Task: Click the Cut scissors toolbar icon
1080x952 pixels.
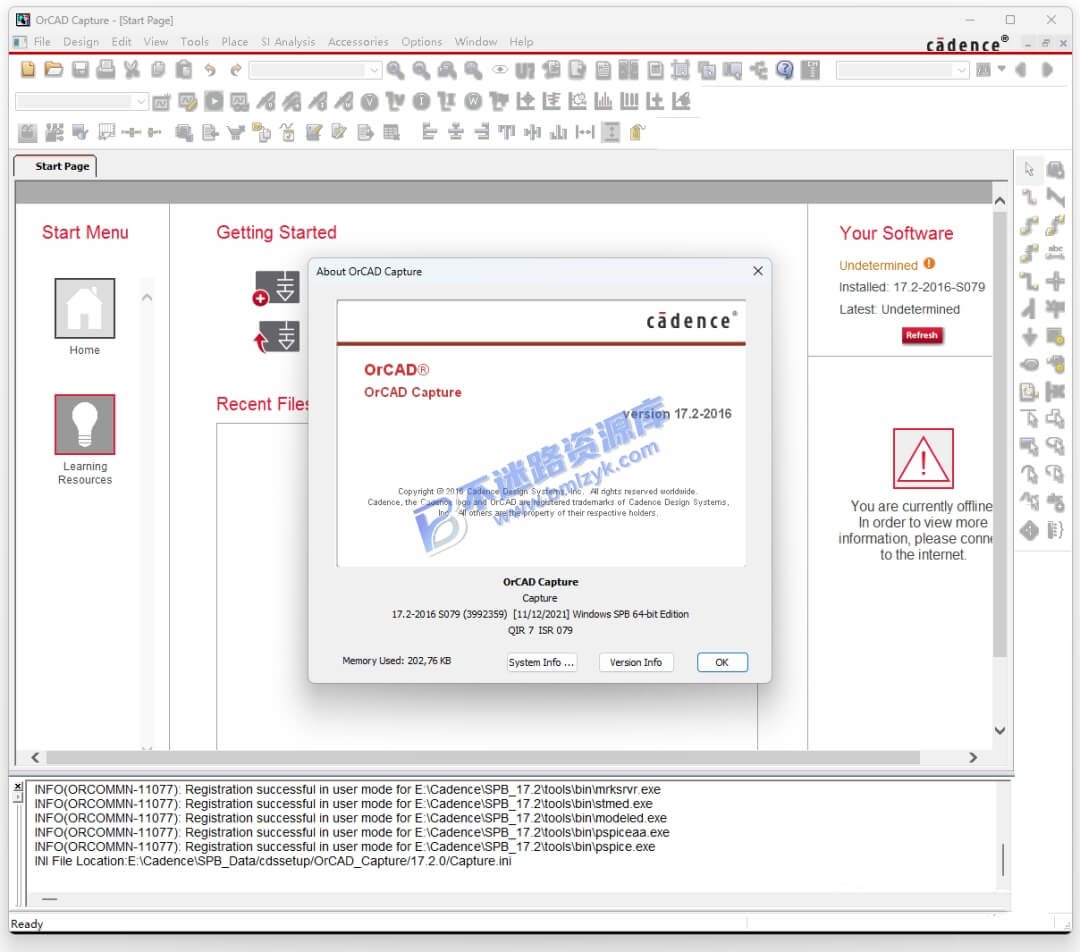Action: (x=132, y=70)
